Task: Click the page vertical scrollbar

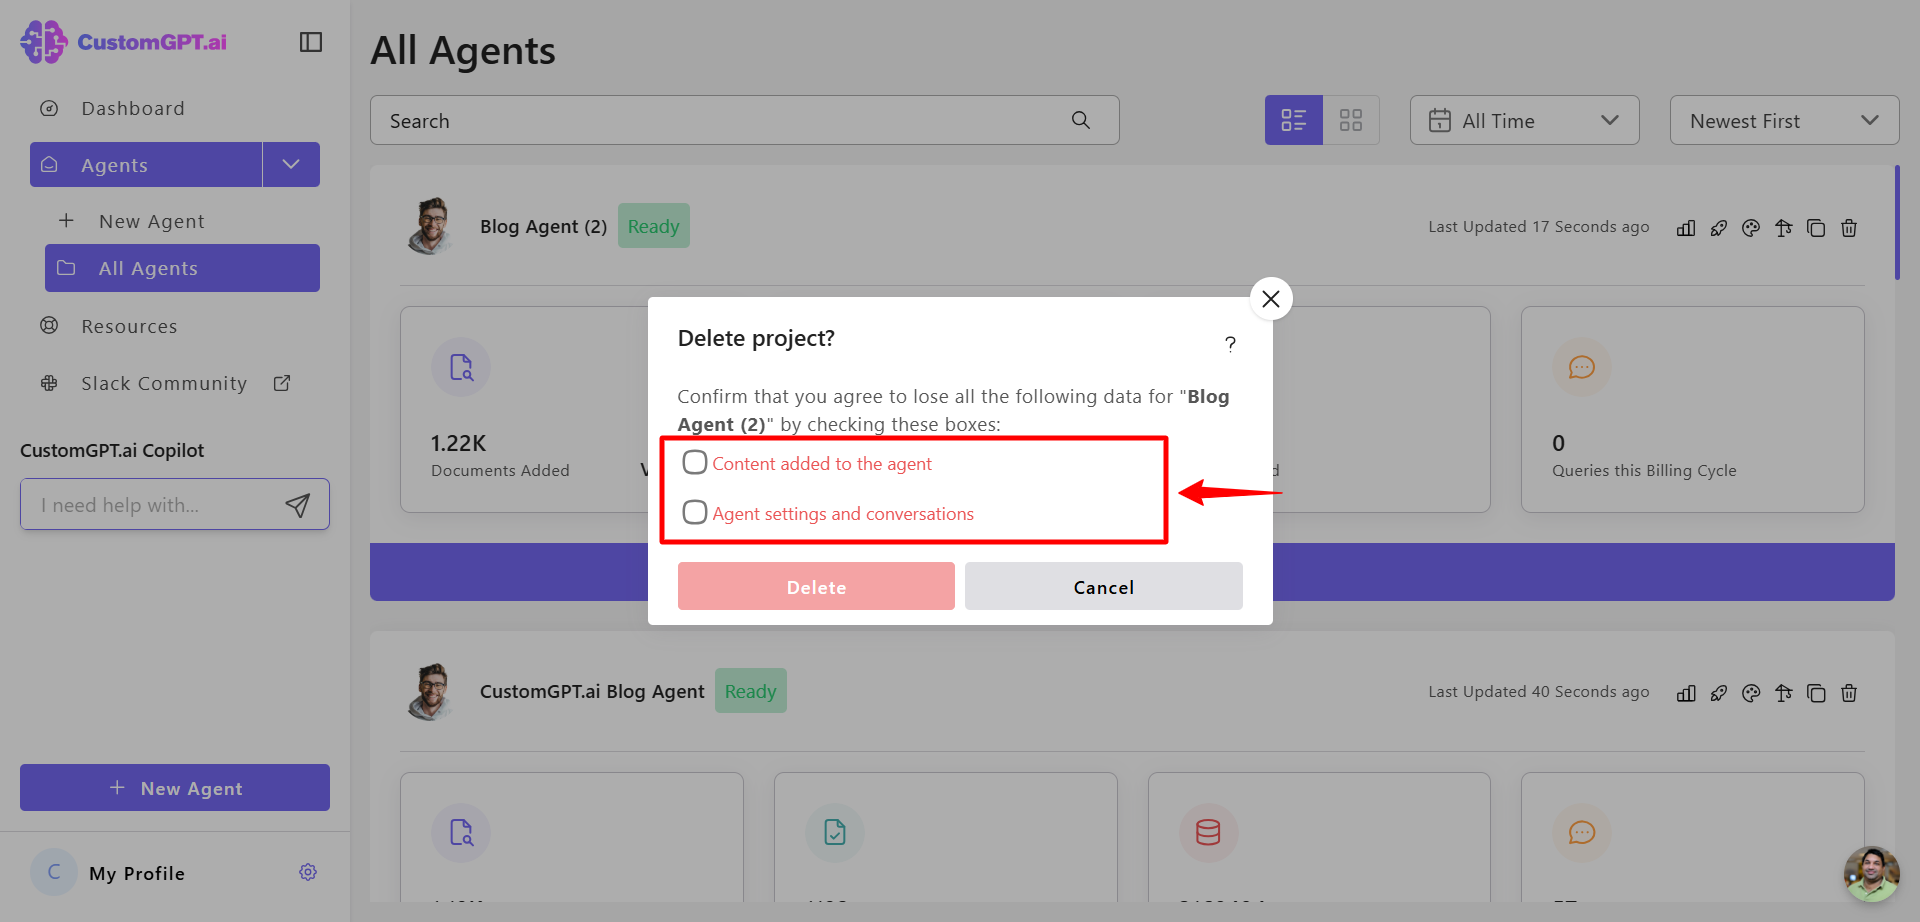Action: click(x=1897, y=224)
